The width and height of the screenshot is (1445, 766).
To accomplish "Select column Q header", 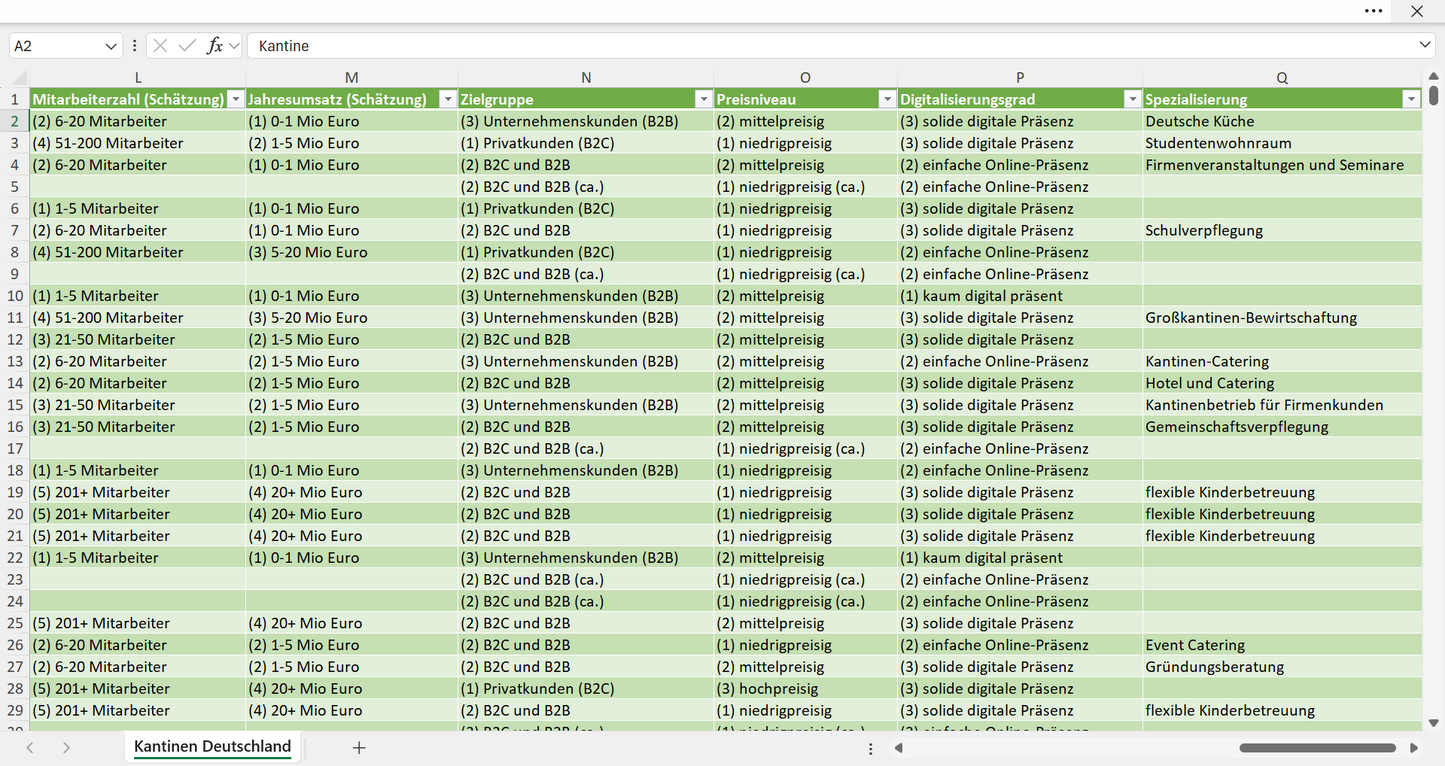I will pos(1282,78).
